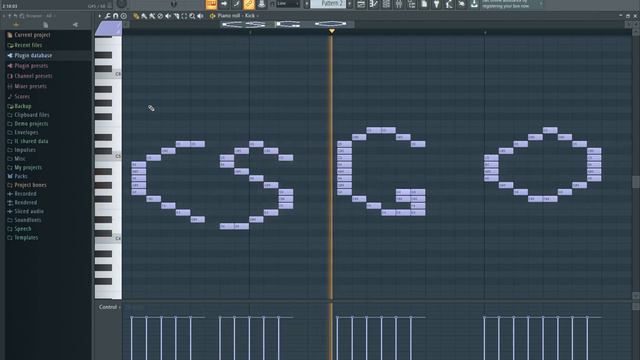Click the first velocity bar in Control lane
The width and height of the screenshot is (640, 360).
click(x=131, y=338)
